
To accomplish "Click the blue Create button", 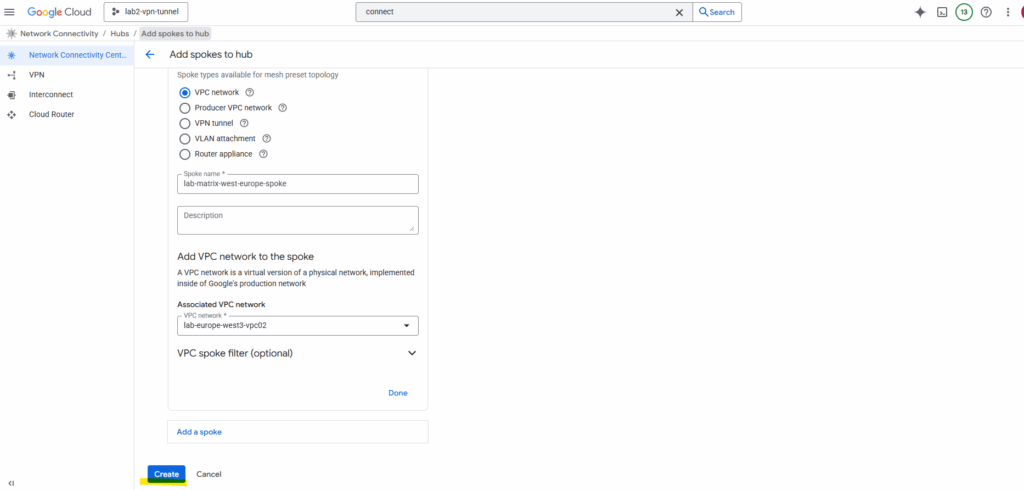I will [x=166, y=474].
